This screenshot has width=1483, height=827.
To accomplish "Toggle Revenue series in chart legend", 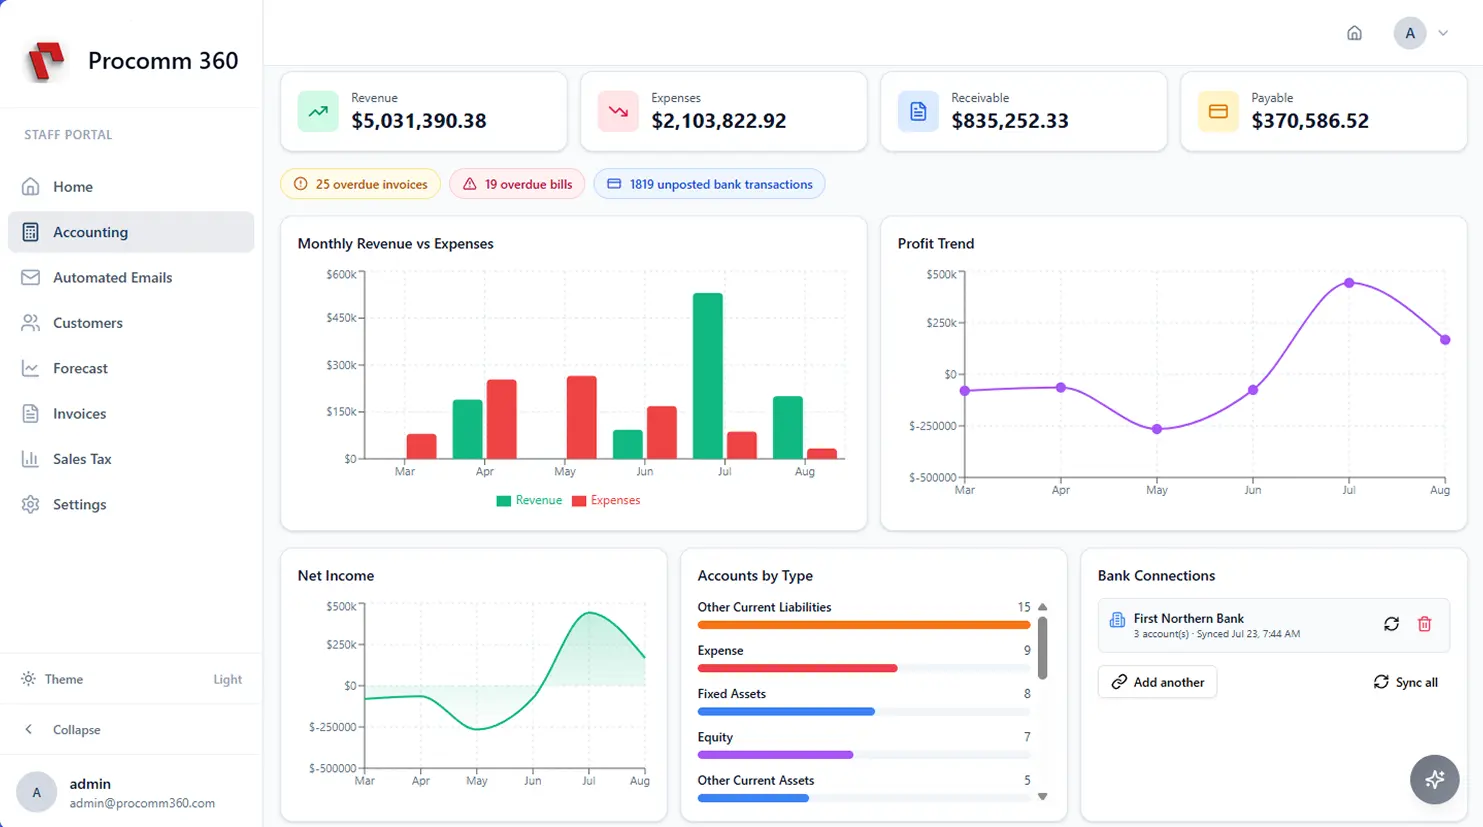I will [x=529, y=500].
